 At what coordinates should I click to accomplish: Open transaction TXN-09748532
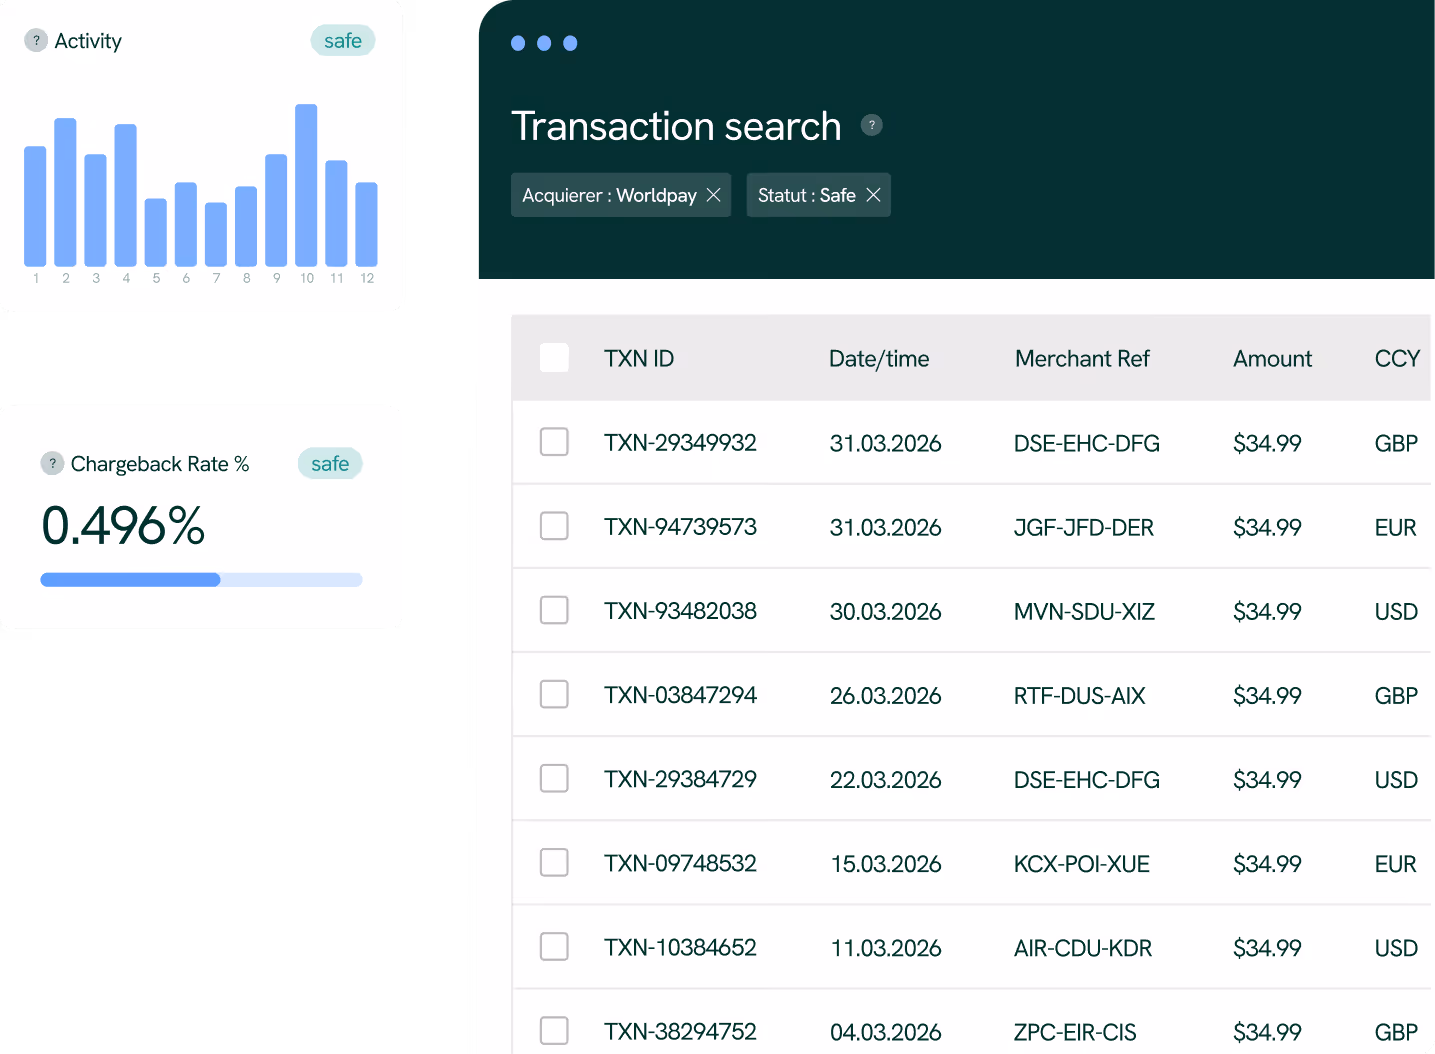(680, 863)
